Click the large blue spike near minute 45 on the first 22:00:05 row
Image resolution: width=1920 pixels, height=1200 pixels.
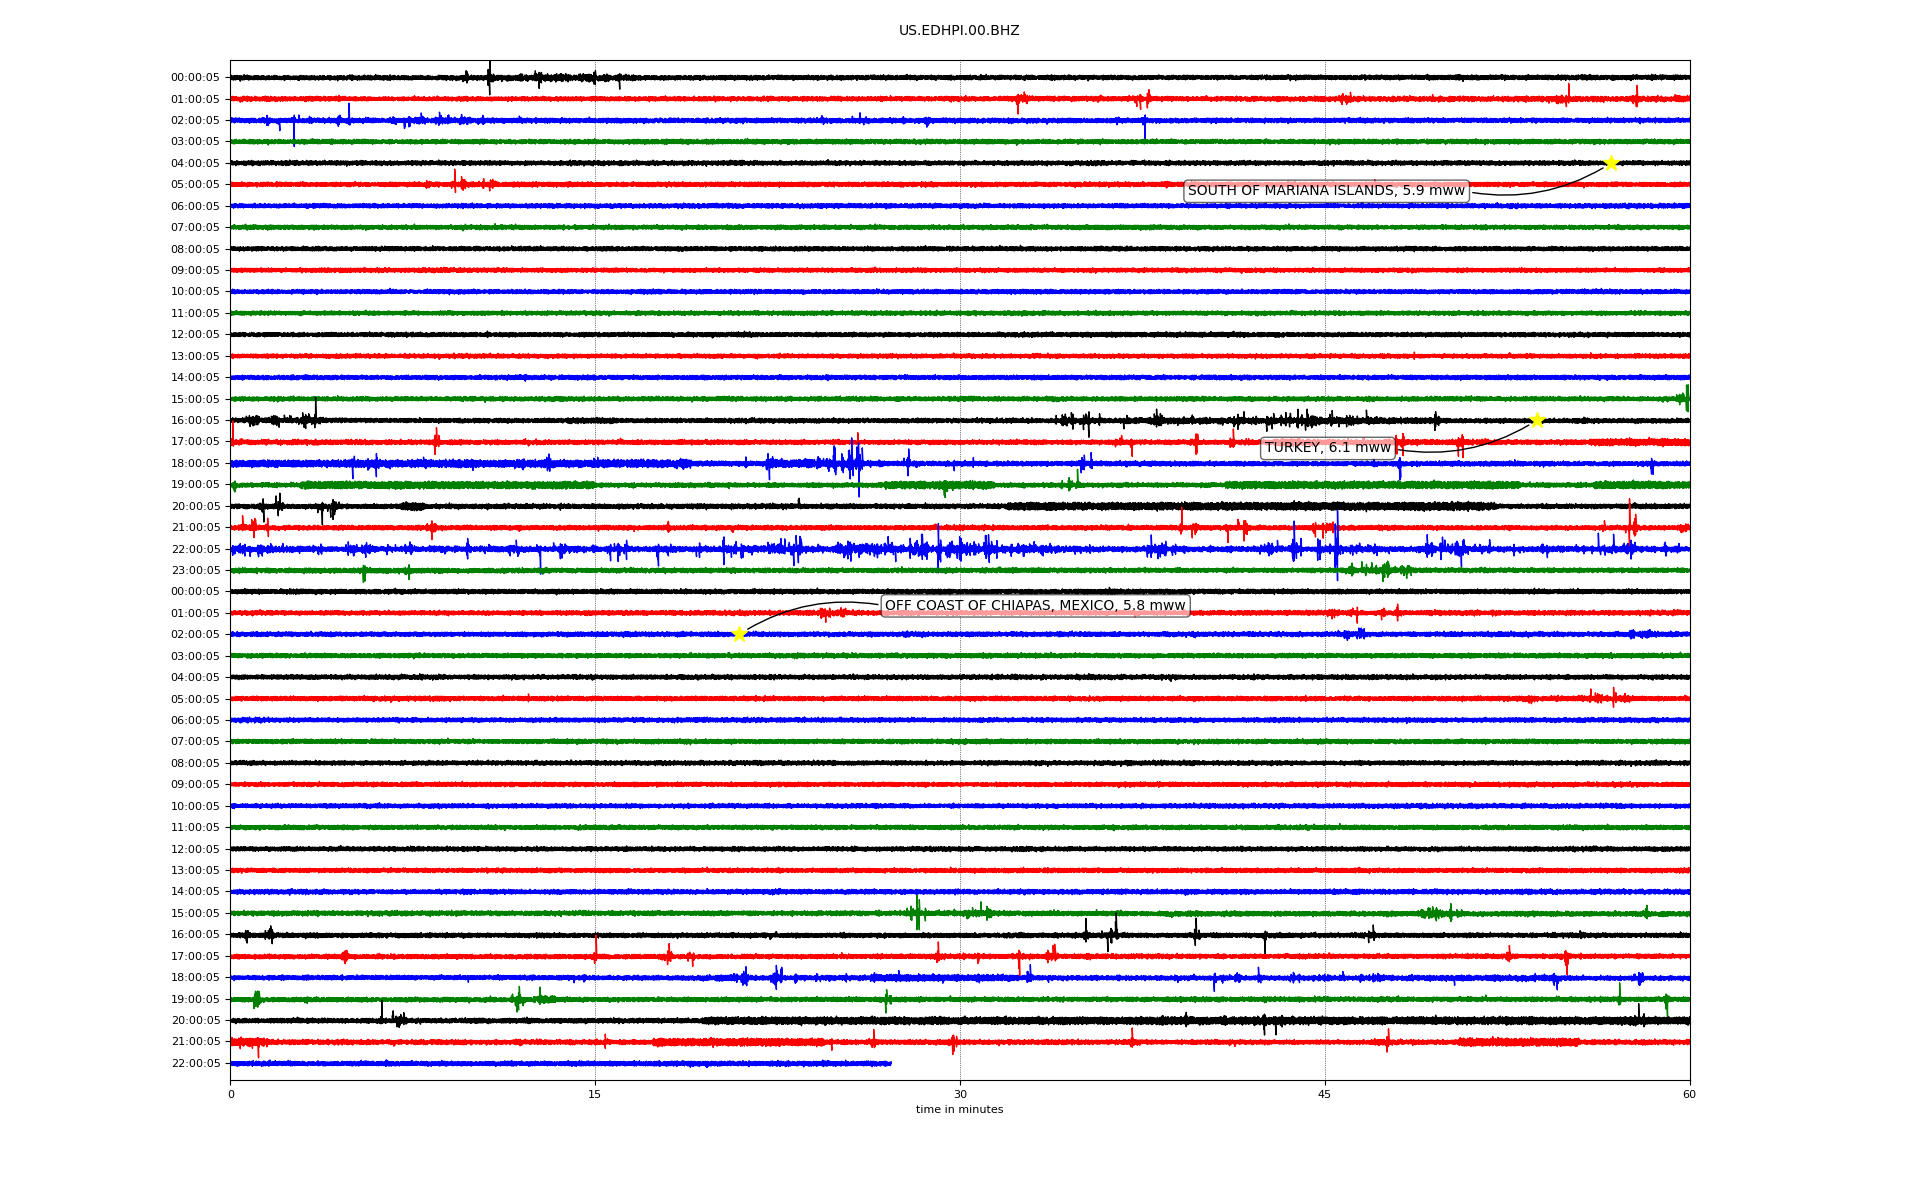pyautogui.click(x=1337, y=548)
